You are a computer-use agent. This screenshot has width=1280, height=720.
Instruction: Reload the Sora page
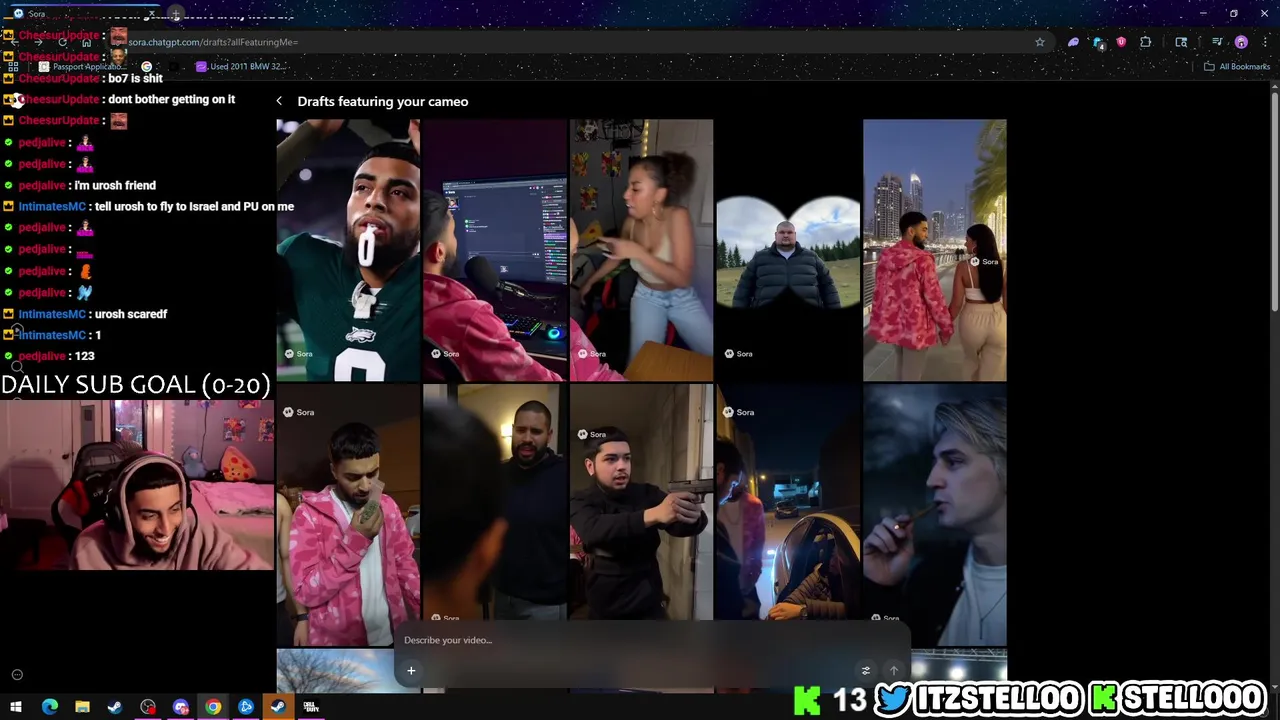point(62,42)
